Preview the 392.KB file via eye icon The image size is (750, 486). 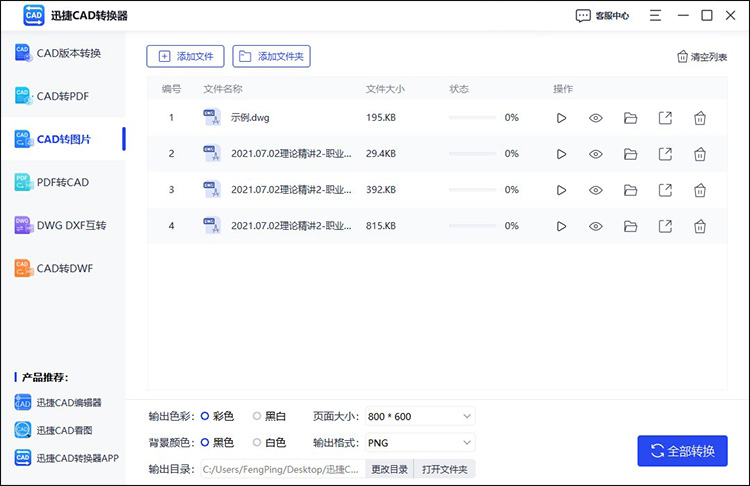(596, 190)
